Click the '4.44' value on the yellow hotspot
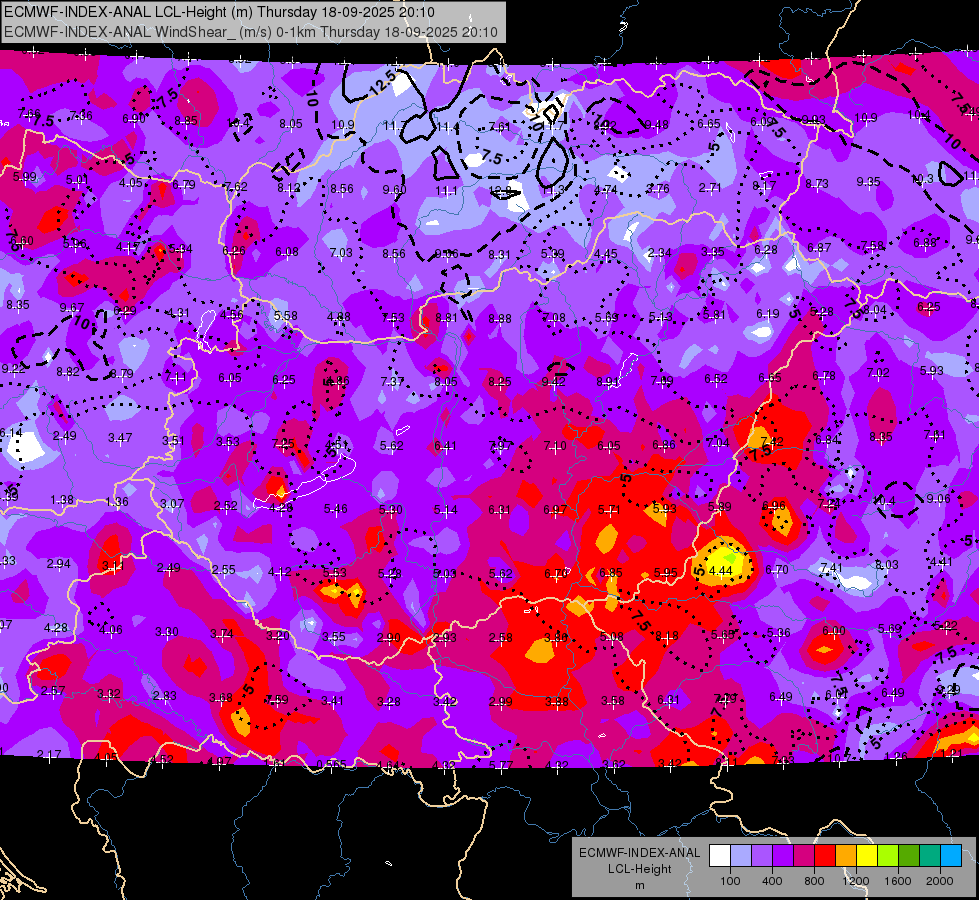Viewport: 979px width, 900px height. 721,570
